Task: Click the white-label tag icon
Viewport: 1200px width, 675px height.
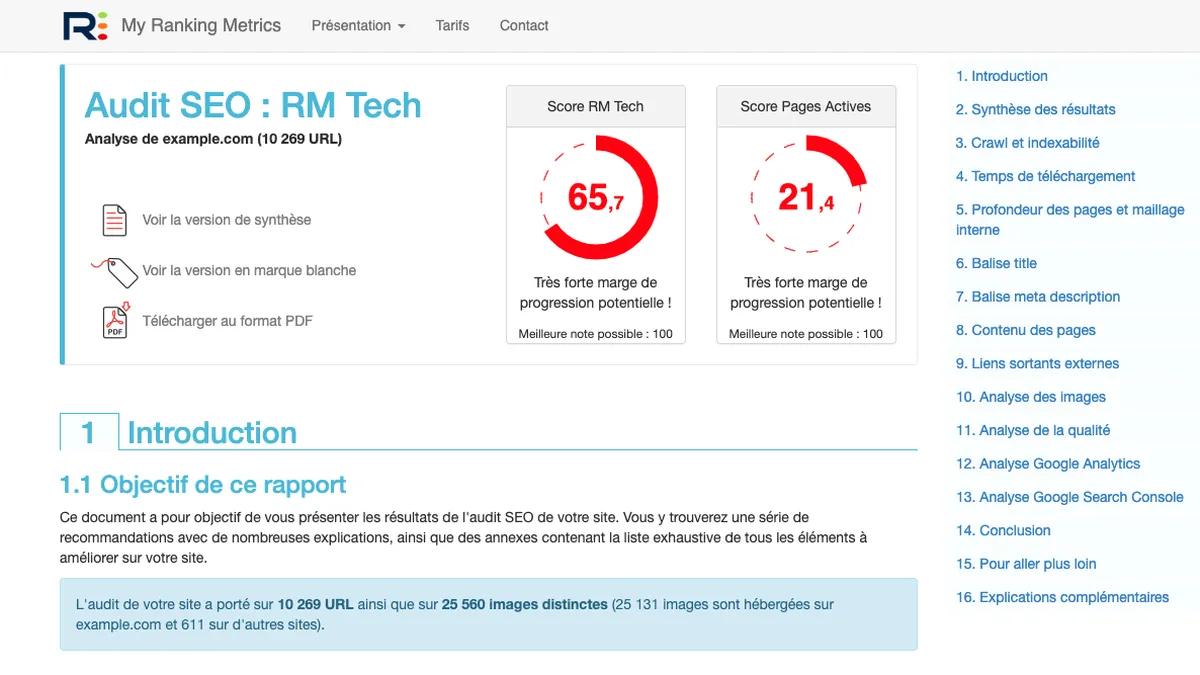Action: [115, 271]
